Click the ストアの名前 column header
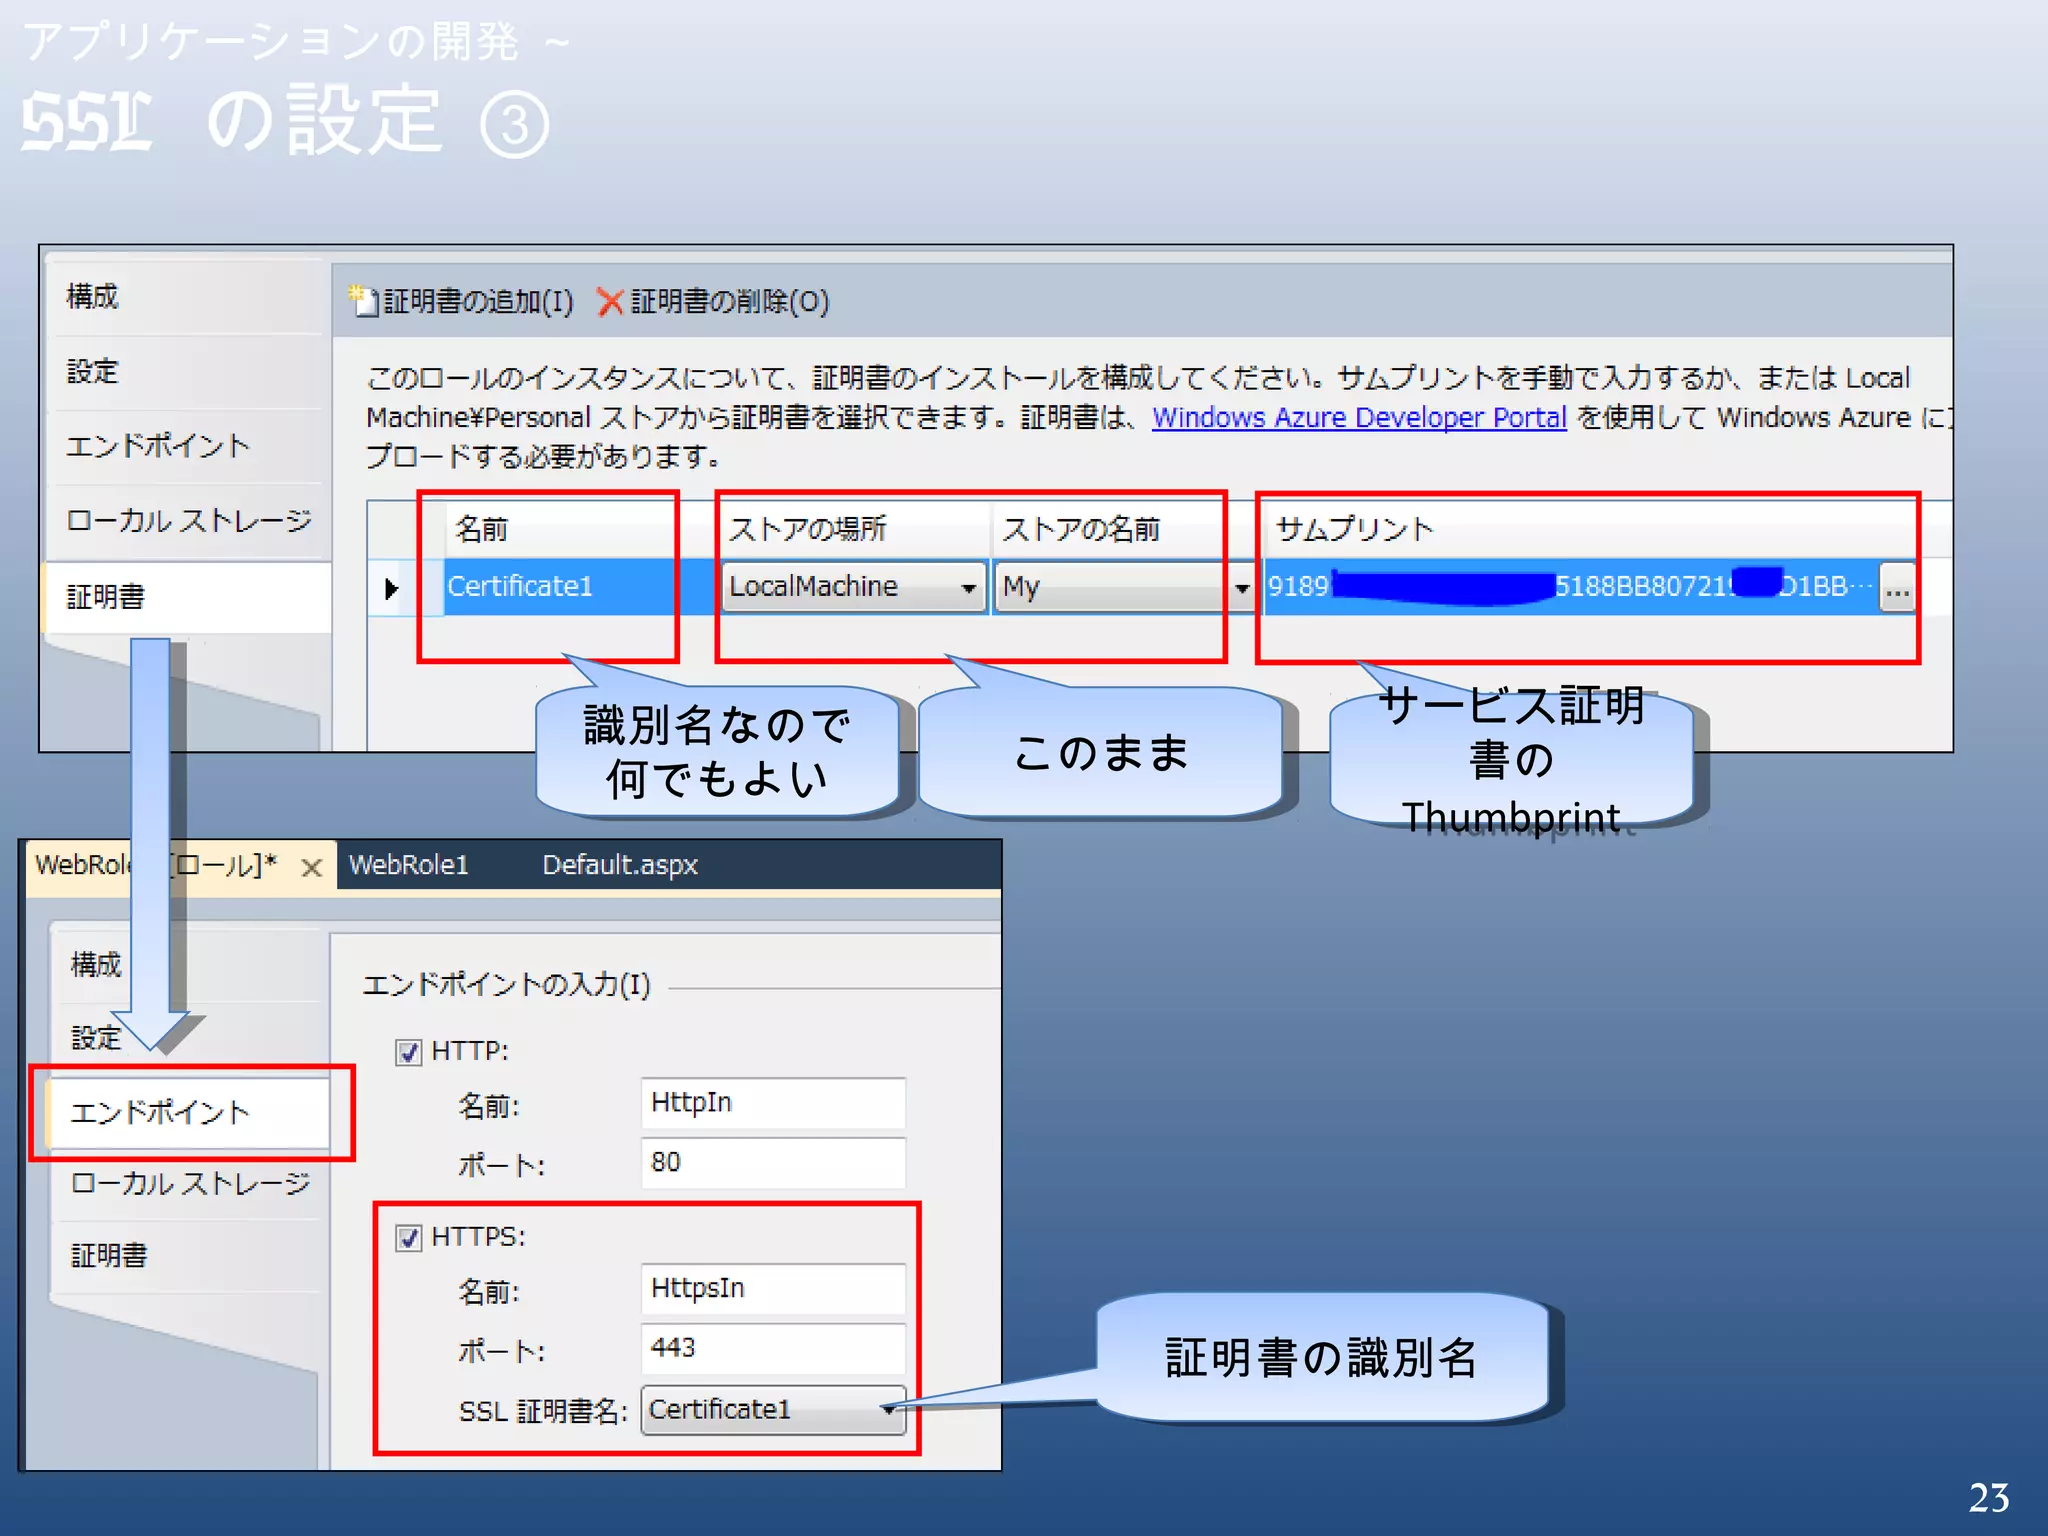The width and height of the screenshot is (2048, 1536). (x=1128, y=528)
